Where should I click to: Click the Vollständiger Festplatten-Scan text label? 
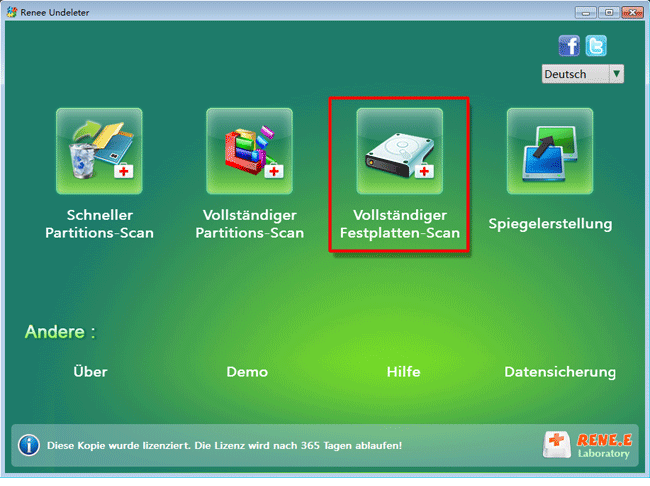[399, 224]
